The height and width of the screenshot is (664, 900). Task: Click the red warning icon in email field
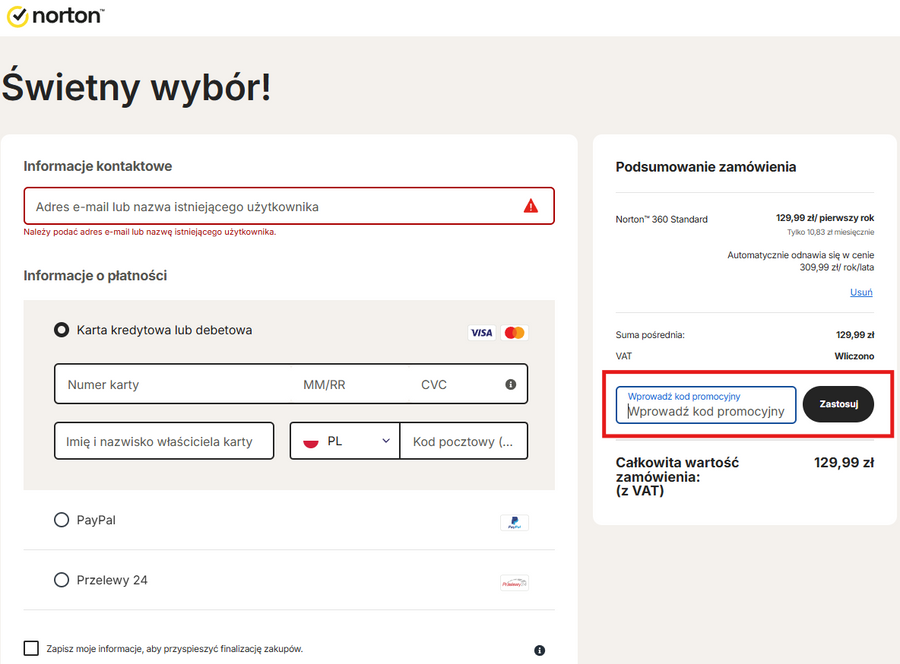click(530, 206)
